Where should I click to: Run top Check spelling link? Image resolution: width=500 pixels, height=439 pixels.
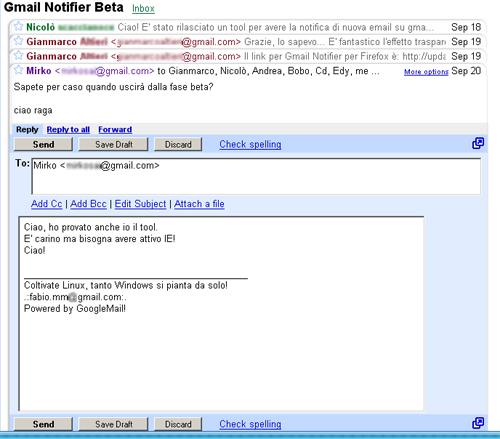pos(250,144)
